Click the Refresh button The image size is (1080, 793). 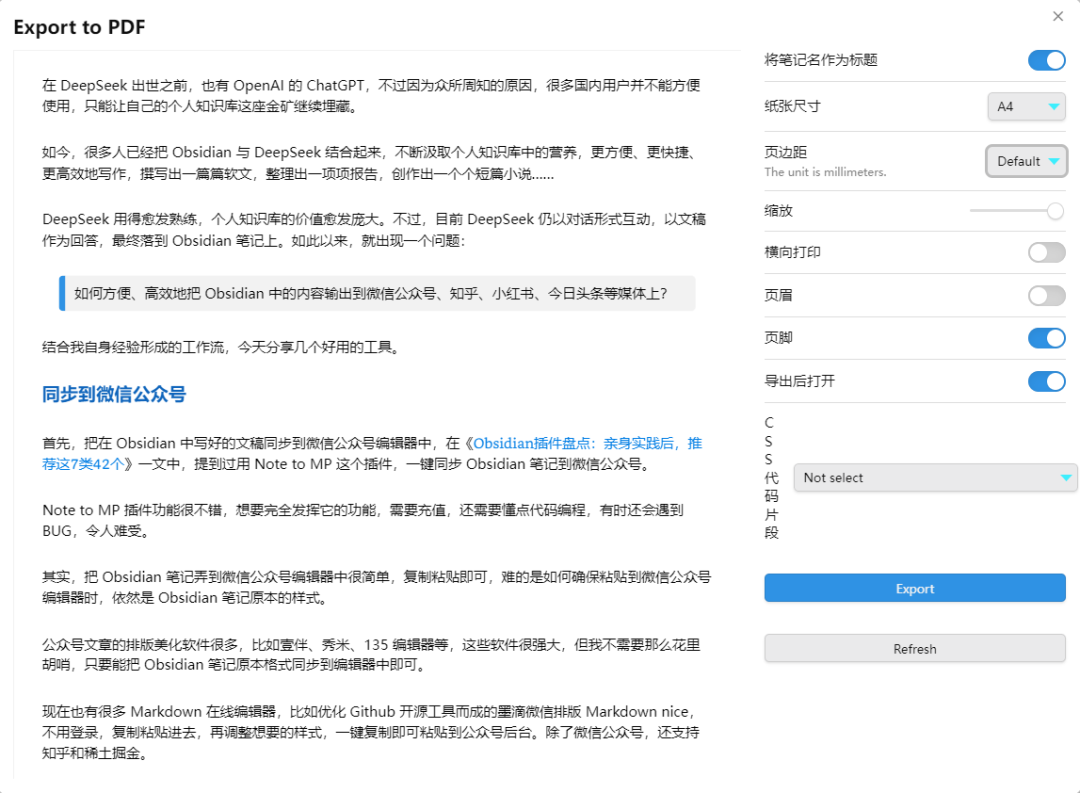tap(915, 648)
